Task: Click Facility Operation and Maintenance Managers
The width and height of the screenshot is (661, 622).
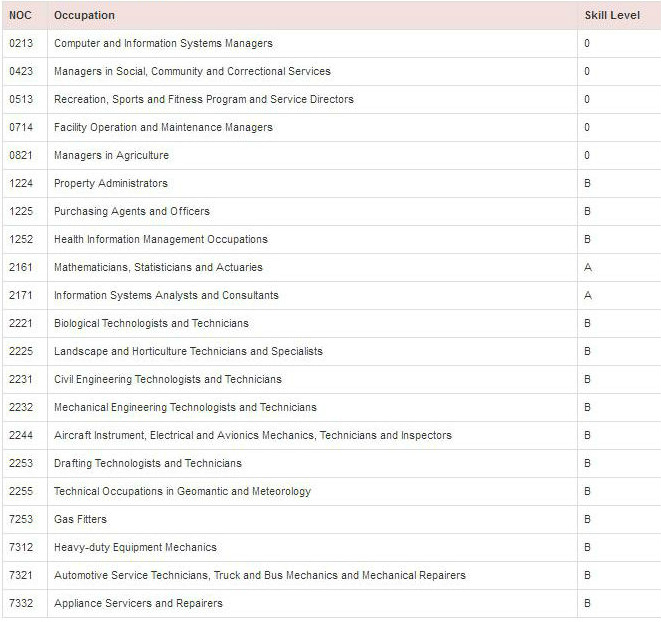Action: [163, 127]
